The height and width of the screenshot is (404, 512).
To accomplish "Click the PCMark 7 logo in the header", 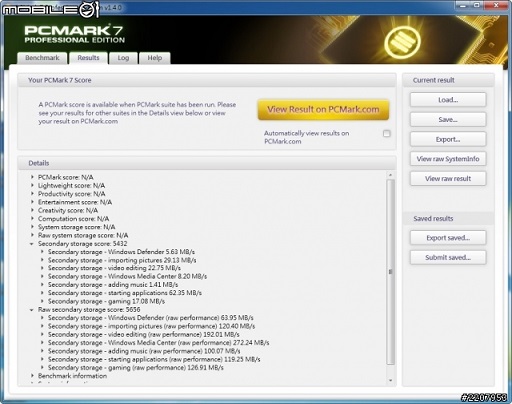I will click(74, 34).
